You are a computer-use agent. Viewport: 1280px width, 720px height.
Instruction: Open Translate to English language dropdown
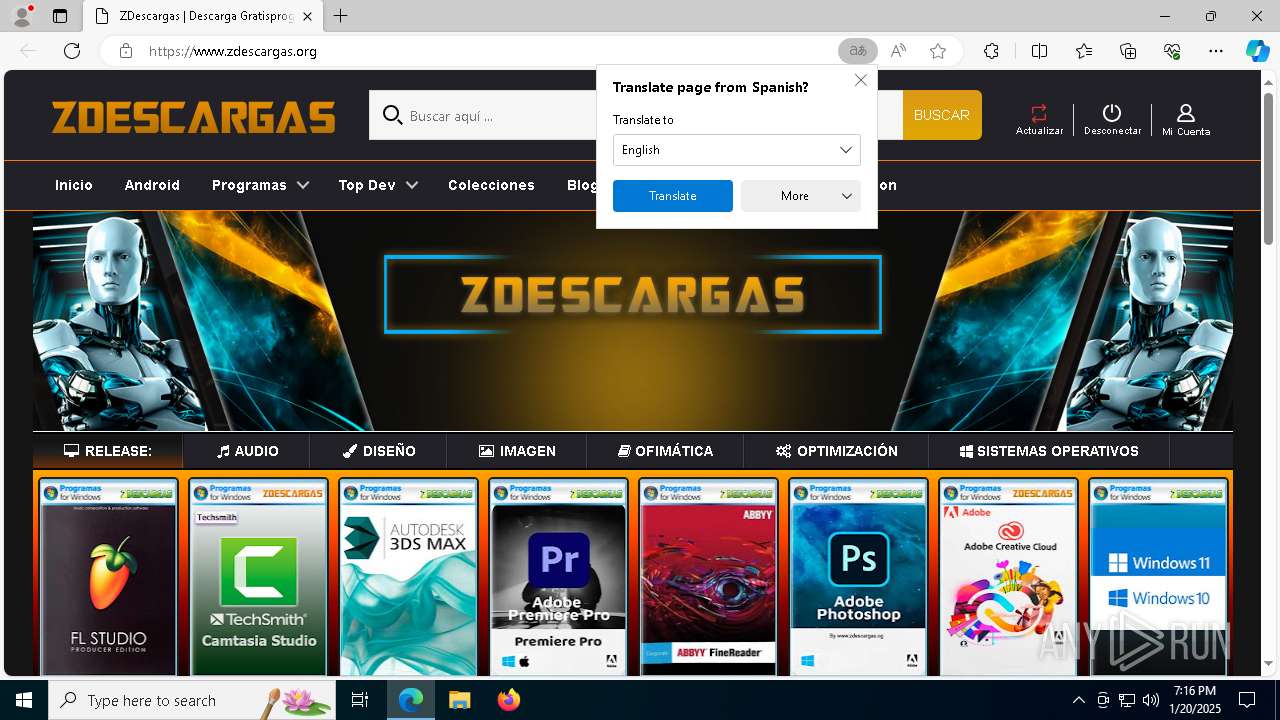pos(736,150)
